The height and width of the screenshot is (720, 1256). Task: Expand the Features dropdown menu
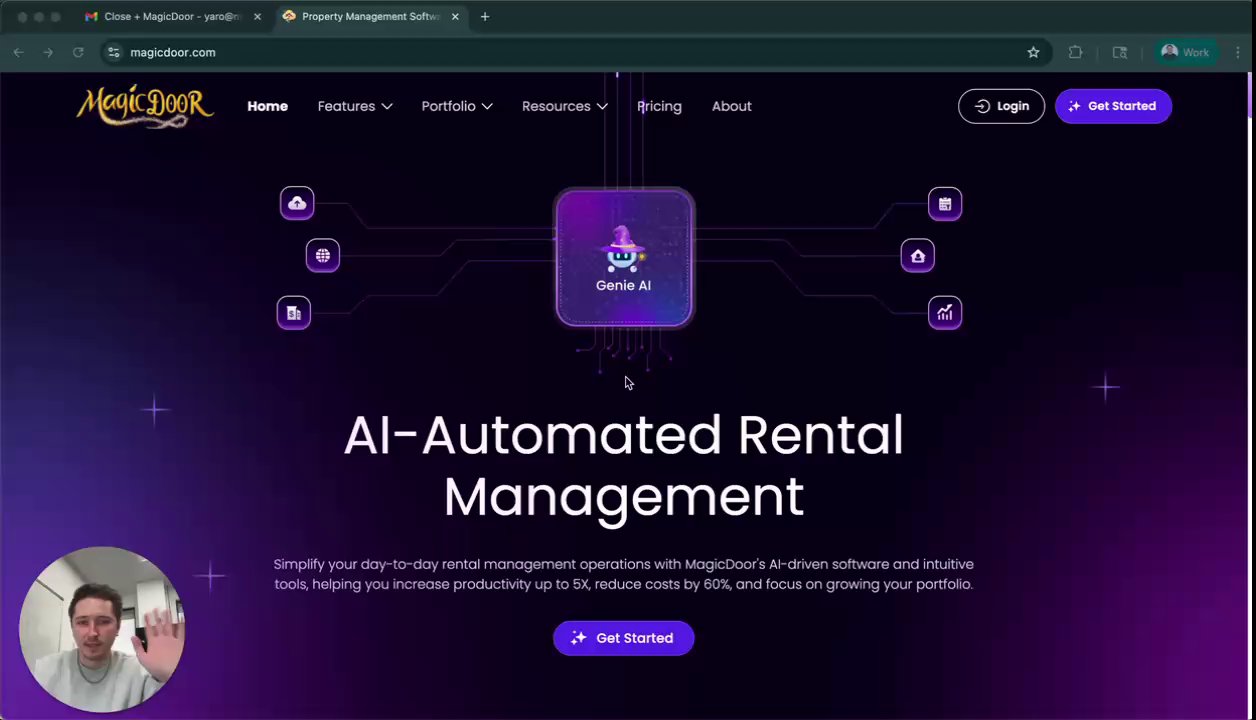(x=355, y=106)
